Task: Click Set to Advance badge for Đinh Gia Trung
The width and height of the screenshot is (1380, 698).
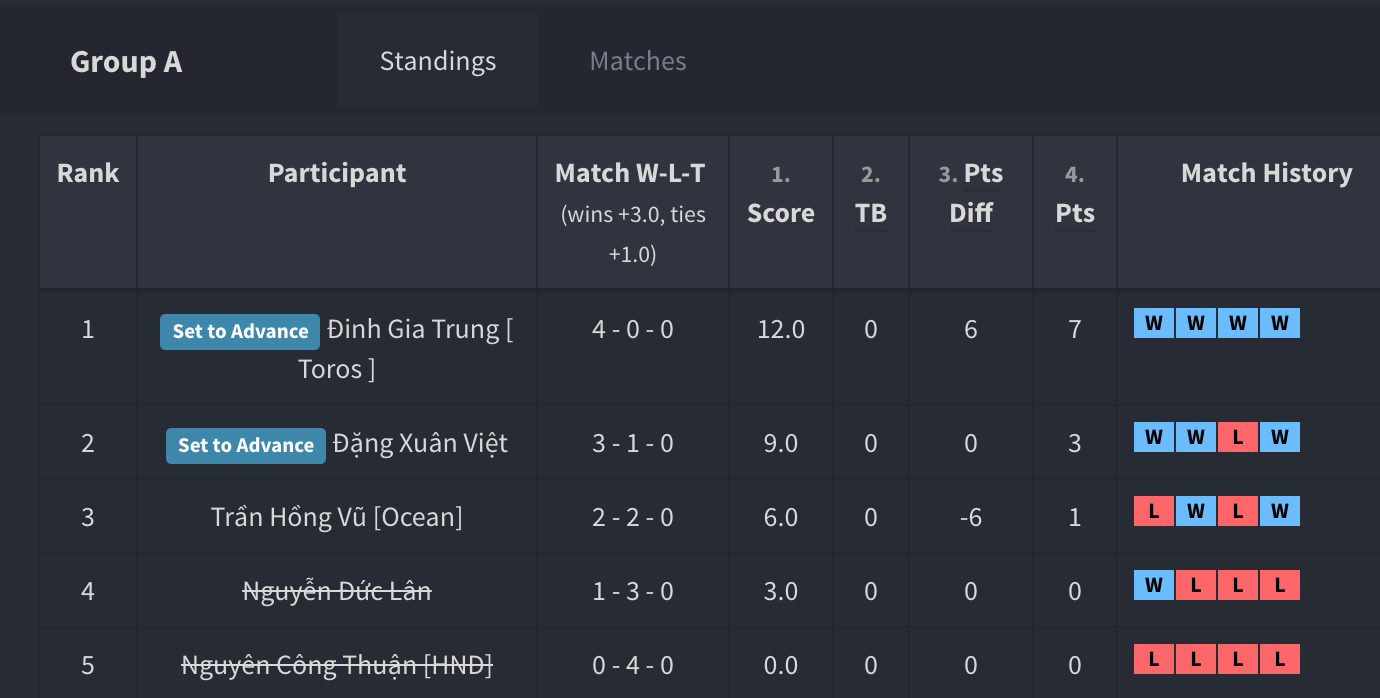Action: [x=240, y=331]
